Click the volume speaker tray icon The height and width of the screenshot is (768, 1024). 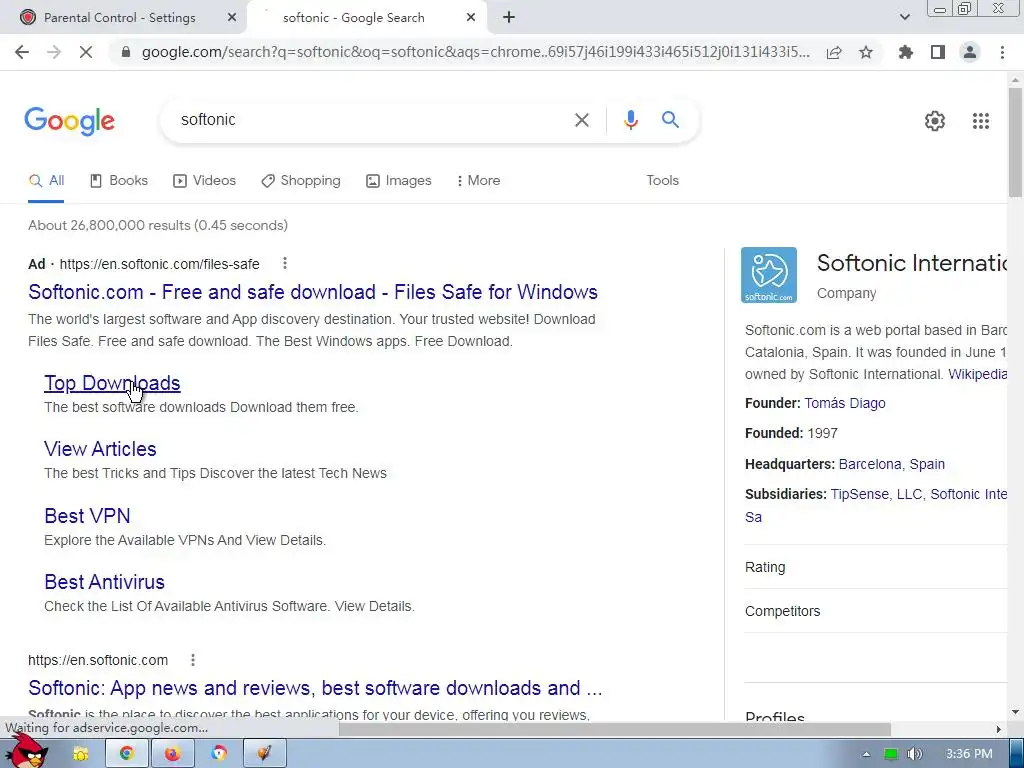914,754
